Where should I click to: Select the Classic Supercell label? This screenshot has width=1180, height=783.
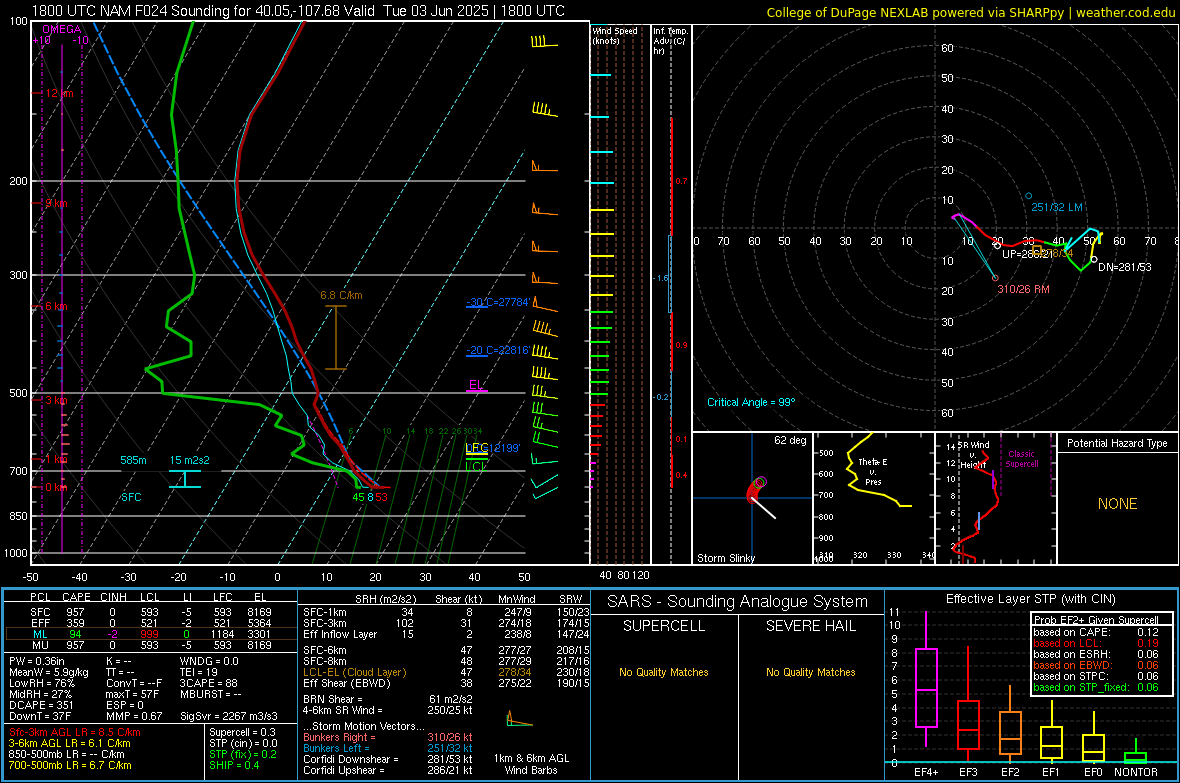coord(1022,459)
